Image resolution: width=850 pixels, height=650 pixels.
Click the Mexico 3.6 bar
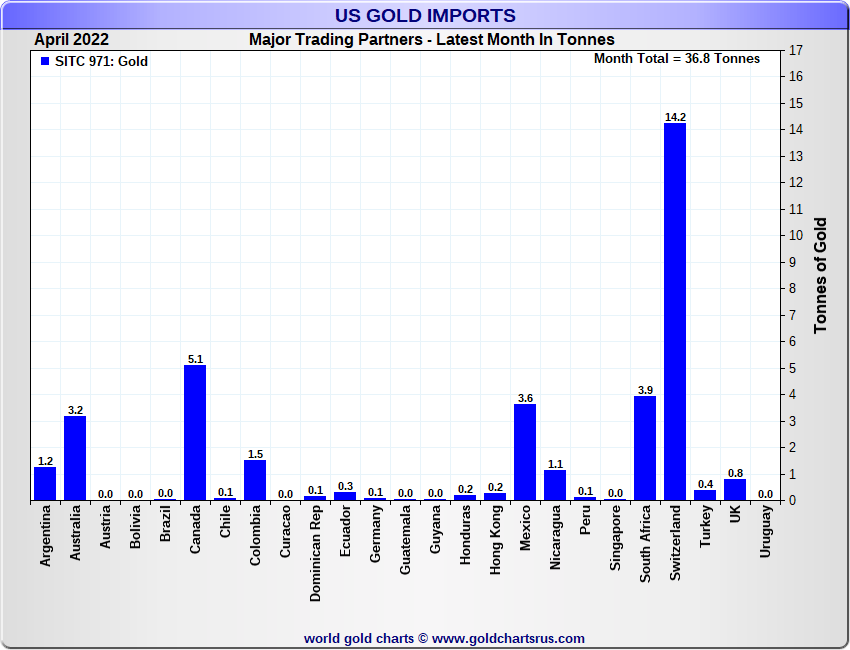click(x=525, y=452)
